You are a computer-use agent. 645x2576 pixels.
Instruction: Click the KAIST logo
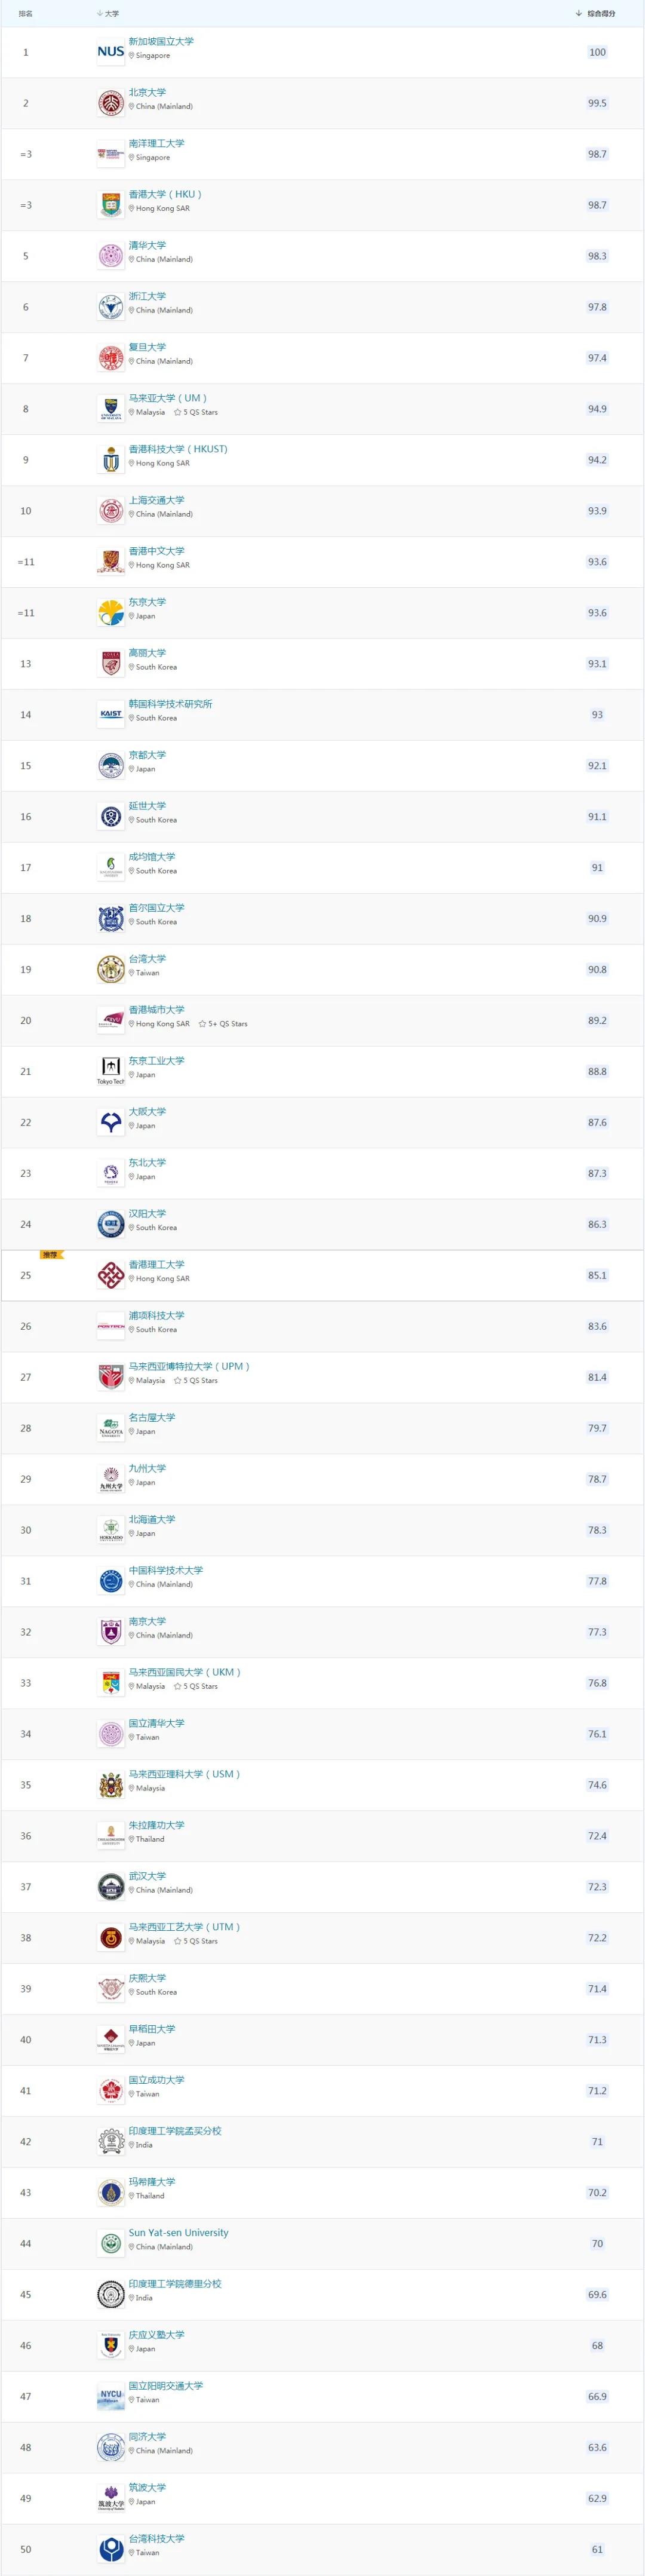[111, 714]
